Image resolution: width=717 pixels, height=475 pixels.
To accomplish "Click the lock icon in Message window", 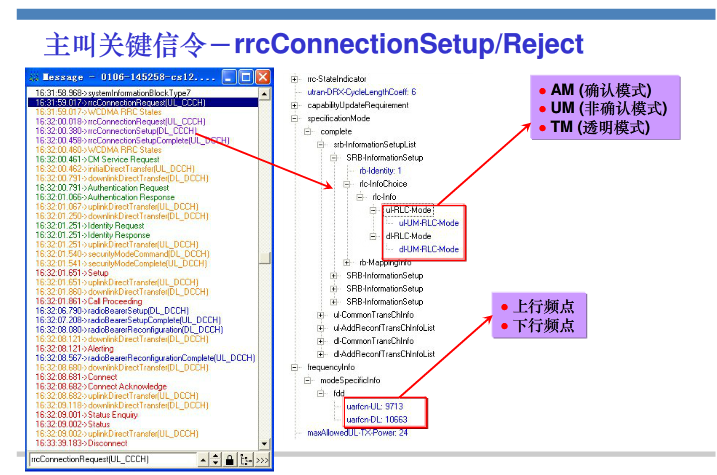I will (x=230, y=459).
